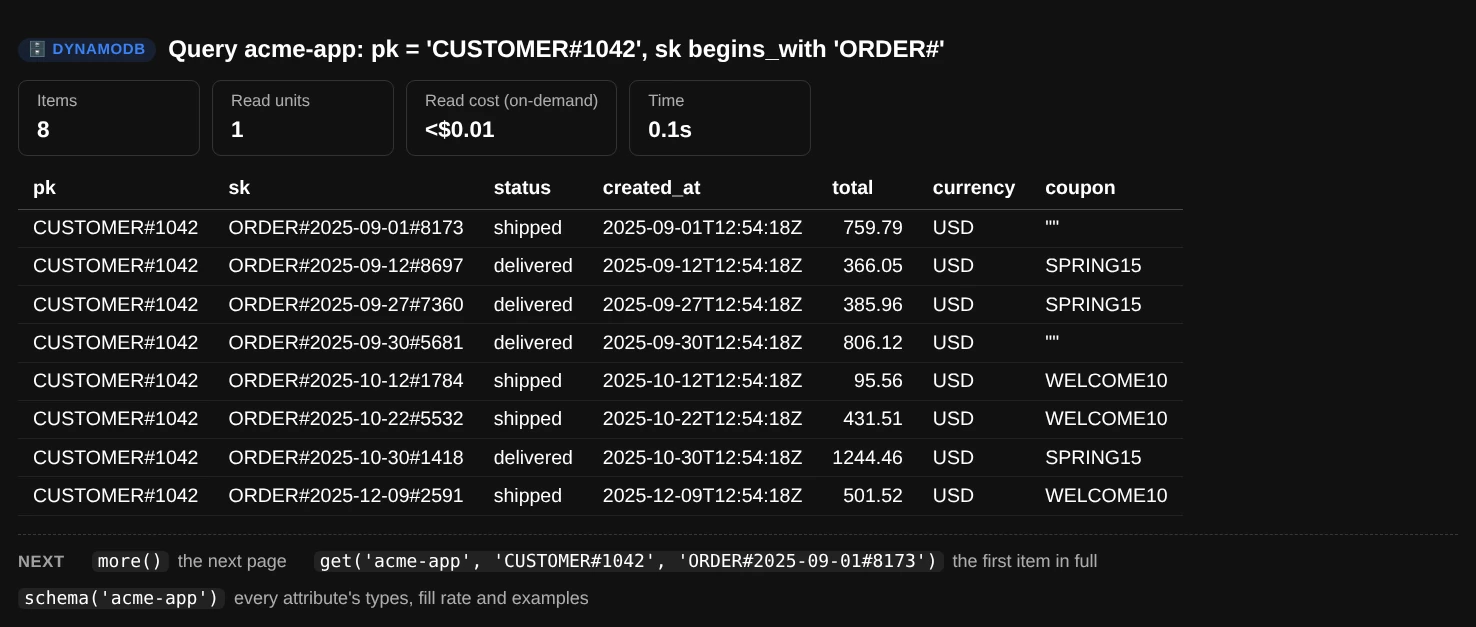This screenshot has height=627, width=1476.
Task: Click the get('acme-app', ...) command
Action: point(629,561)
